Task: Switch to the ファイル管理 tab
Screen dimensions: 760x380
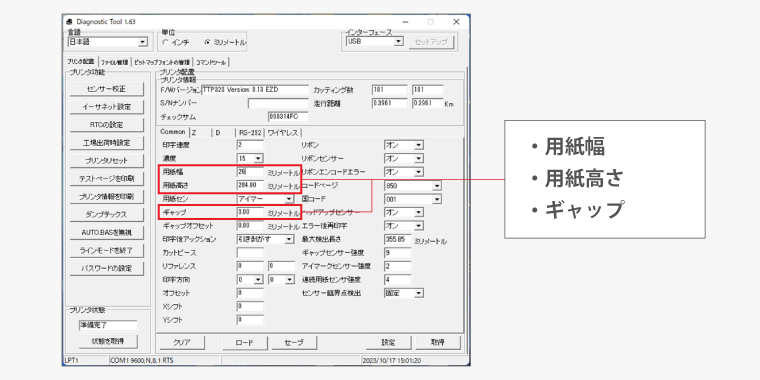Action: 114,62
